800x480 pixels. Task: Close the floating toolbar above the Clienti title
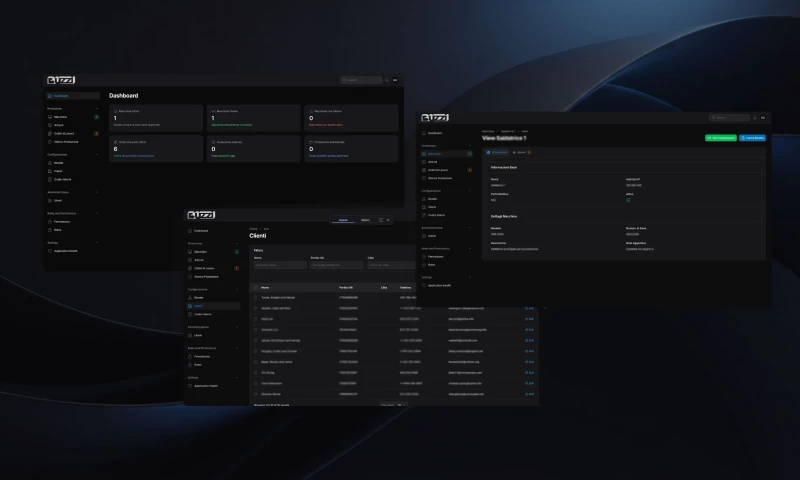click(388, 220)
